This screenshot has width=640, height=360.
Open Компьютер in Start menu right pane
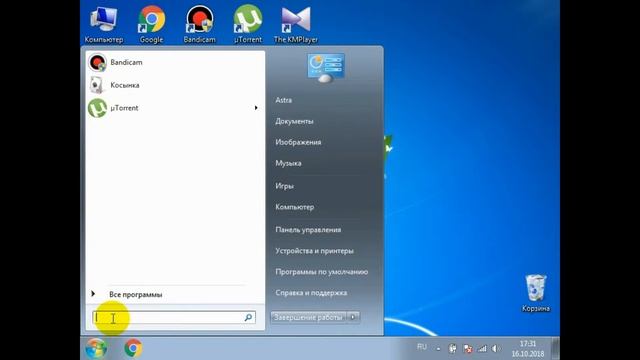click(295, 207)
